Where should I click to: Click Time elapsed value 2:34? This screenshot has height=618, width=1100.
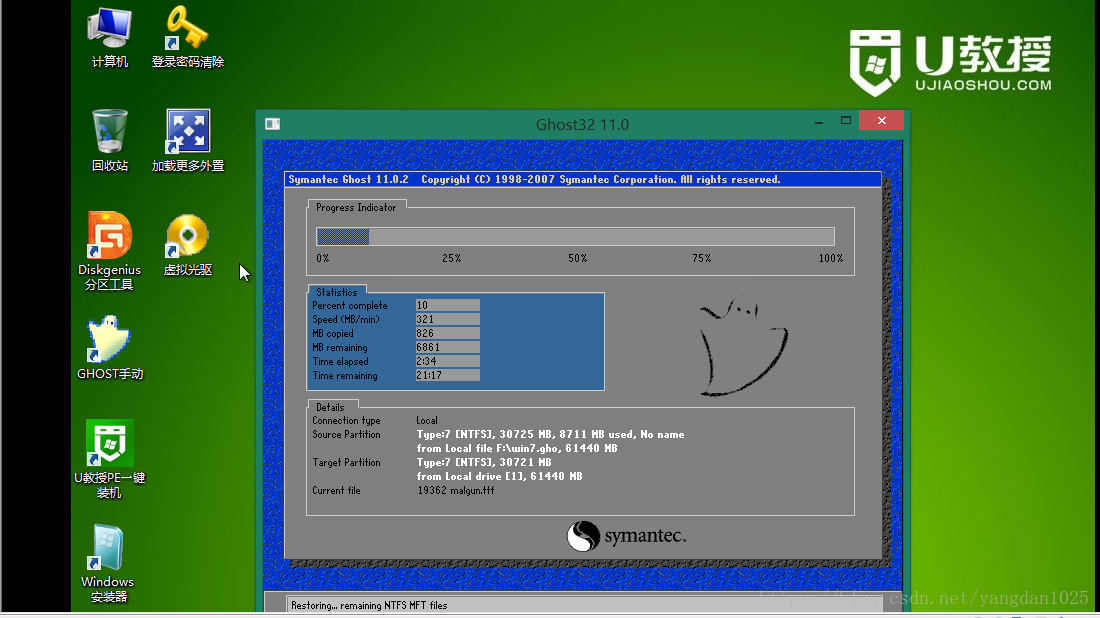pyautogui.click(x=448, y=361)
